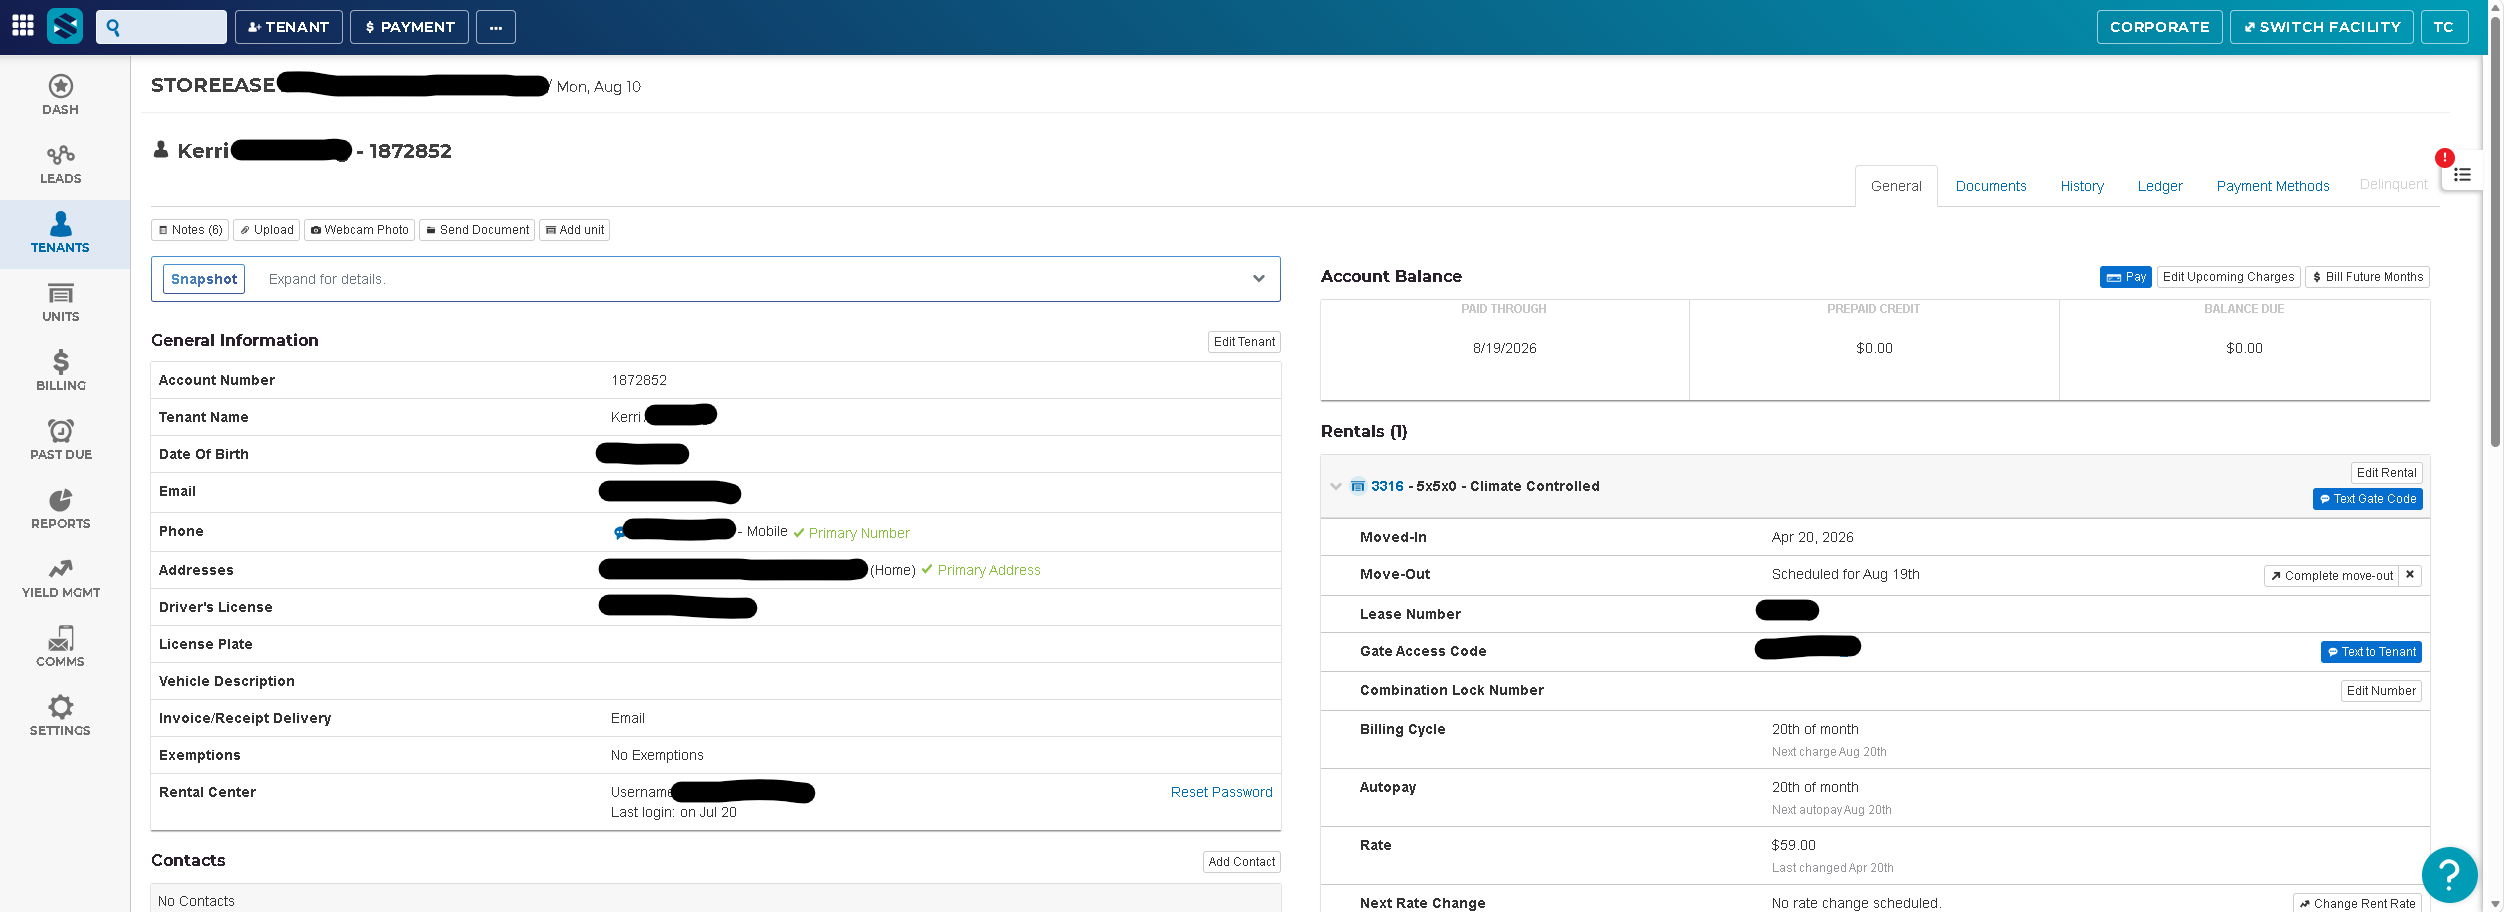Click the Primary Address label
This screenshot has height=912, width=2505.
coord(989,570)
